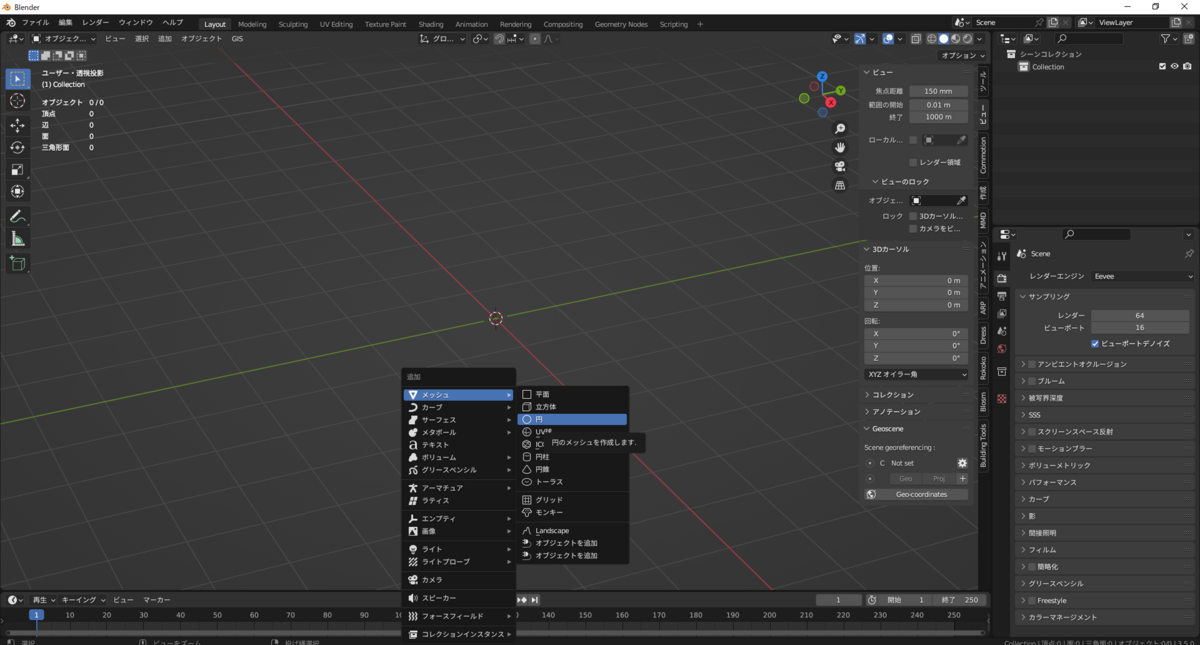This screenshot has width=1200, height=645.
Task: Choose 立方体 from mesh submenu
Action: point(573,407)
